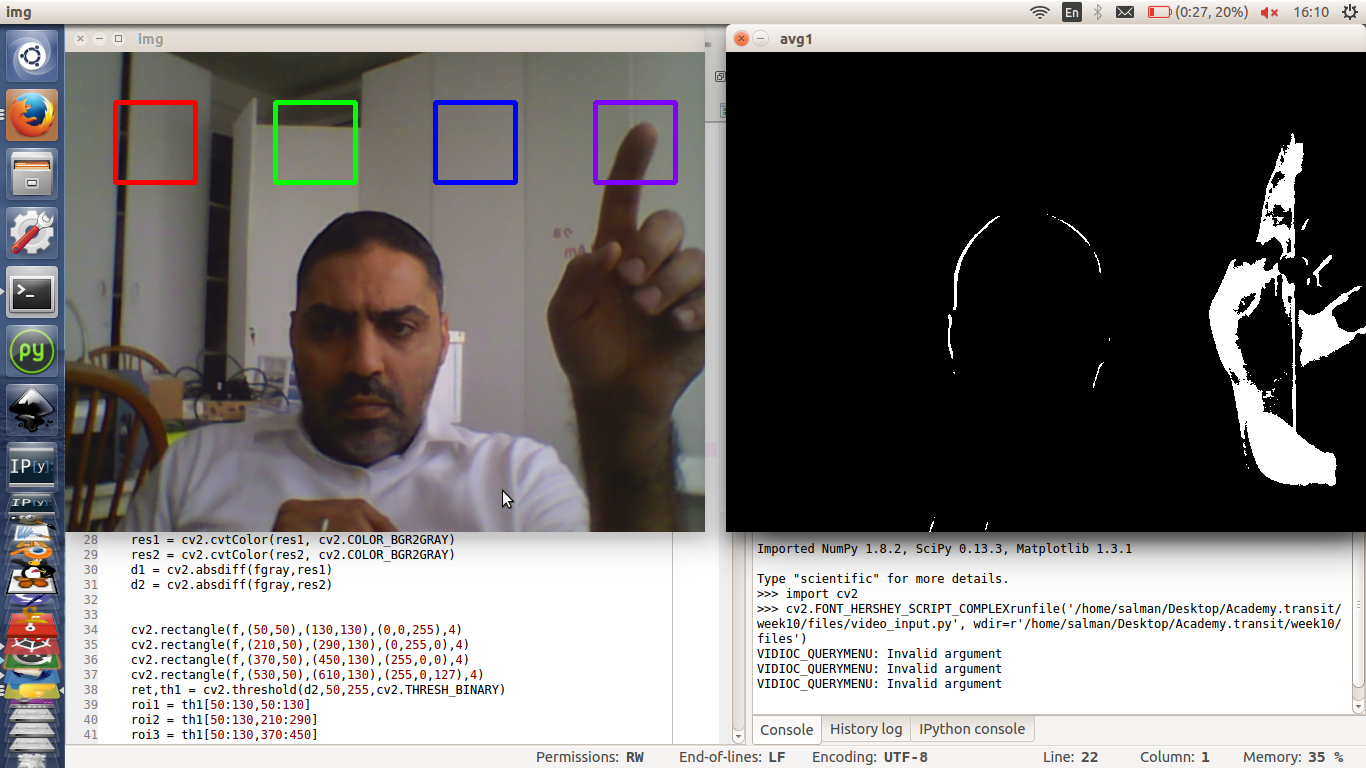The height and width of the screenshot is (768, 1366).
Task: Open the Wi-Fi network indicator
Action: click(x=1040, y=12)
